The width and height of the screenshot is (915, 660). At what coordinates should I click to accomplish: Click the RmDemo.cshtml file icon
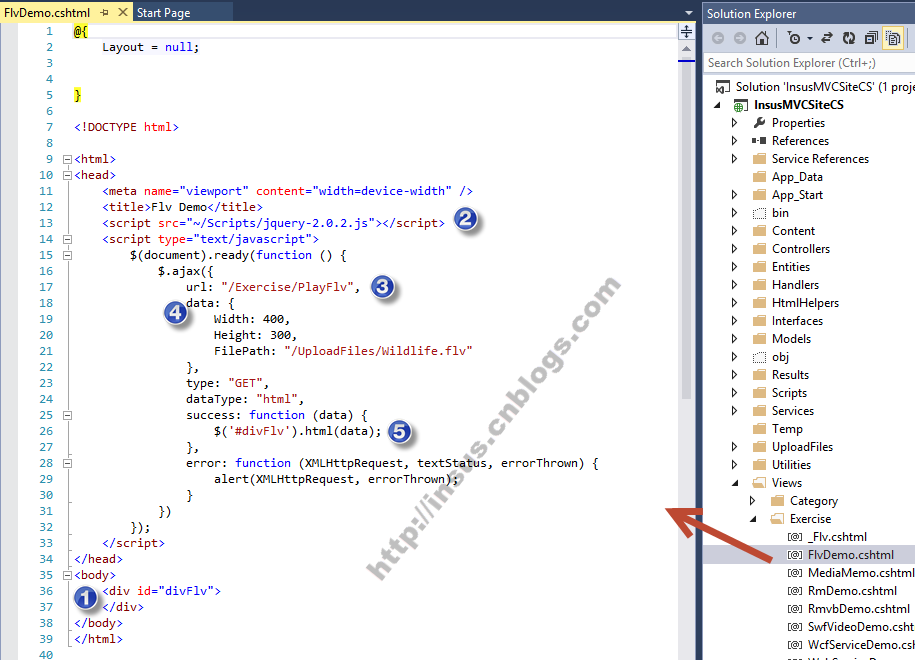[x=795, y=591]
